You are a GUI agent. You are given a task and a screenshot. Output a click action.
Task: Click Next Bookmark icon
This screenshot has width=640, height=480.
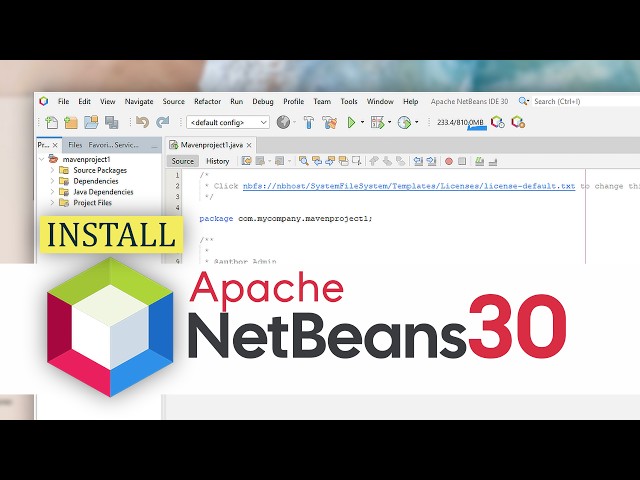[x=387, y=161]
